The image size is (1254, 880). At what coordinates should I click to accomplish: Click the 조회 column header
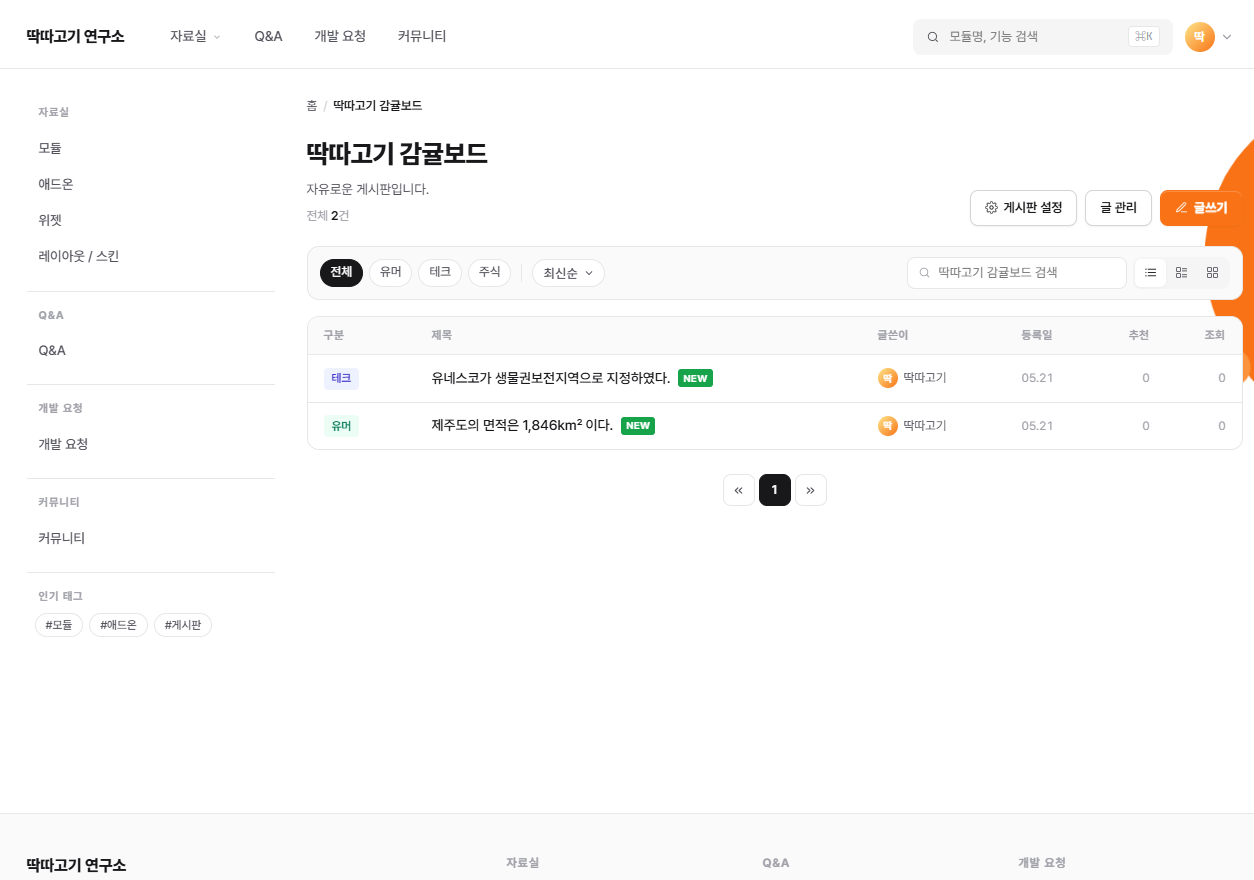coord(1215,336)
